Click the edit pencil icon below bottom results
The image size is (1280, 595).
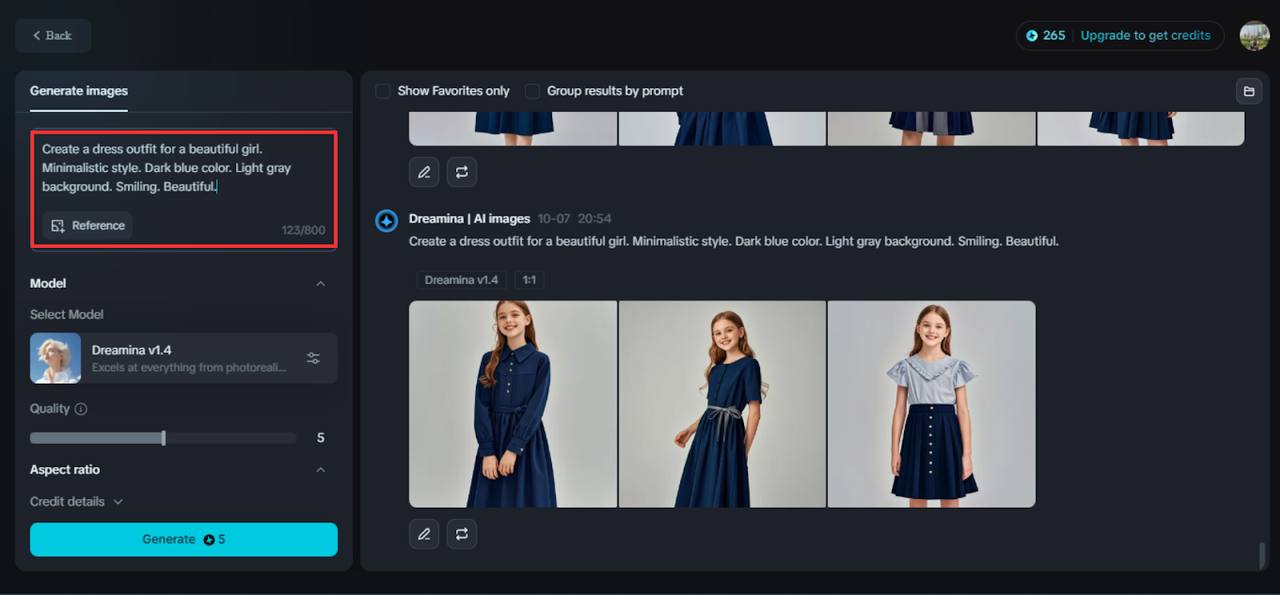click(424, 534)
